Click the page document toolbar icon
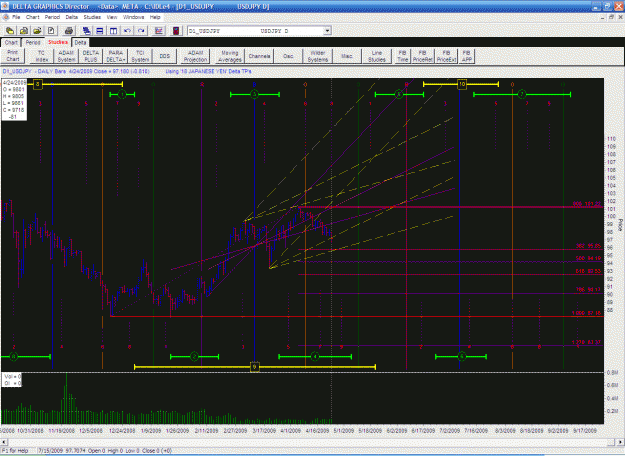Screen dimensions: 625x456 click(51, 31)
